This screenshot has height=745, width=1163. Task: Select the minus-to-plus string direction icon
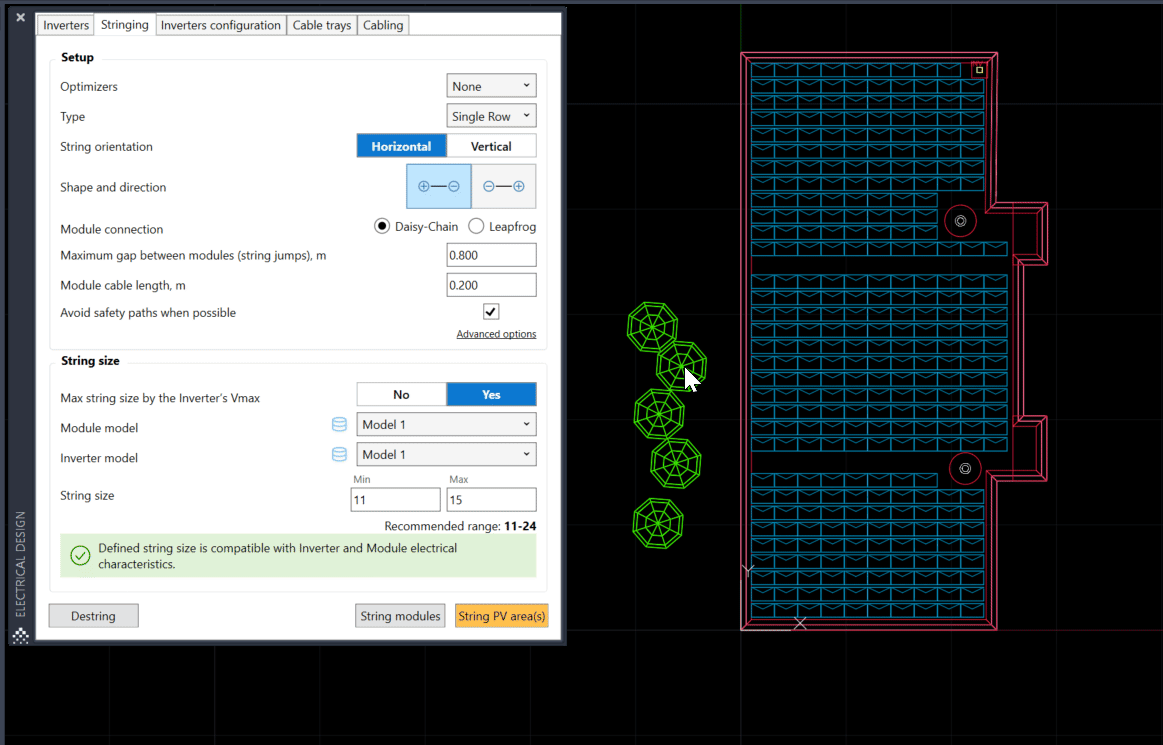click(x=504, y=186)
